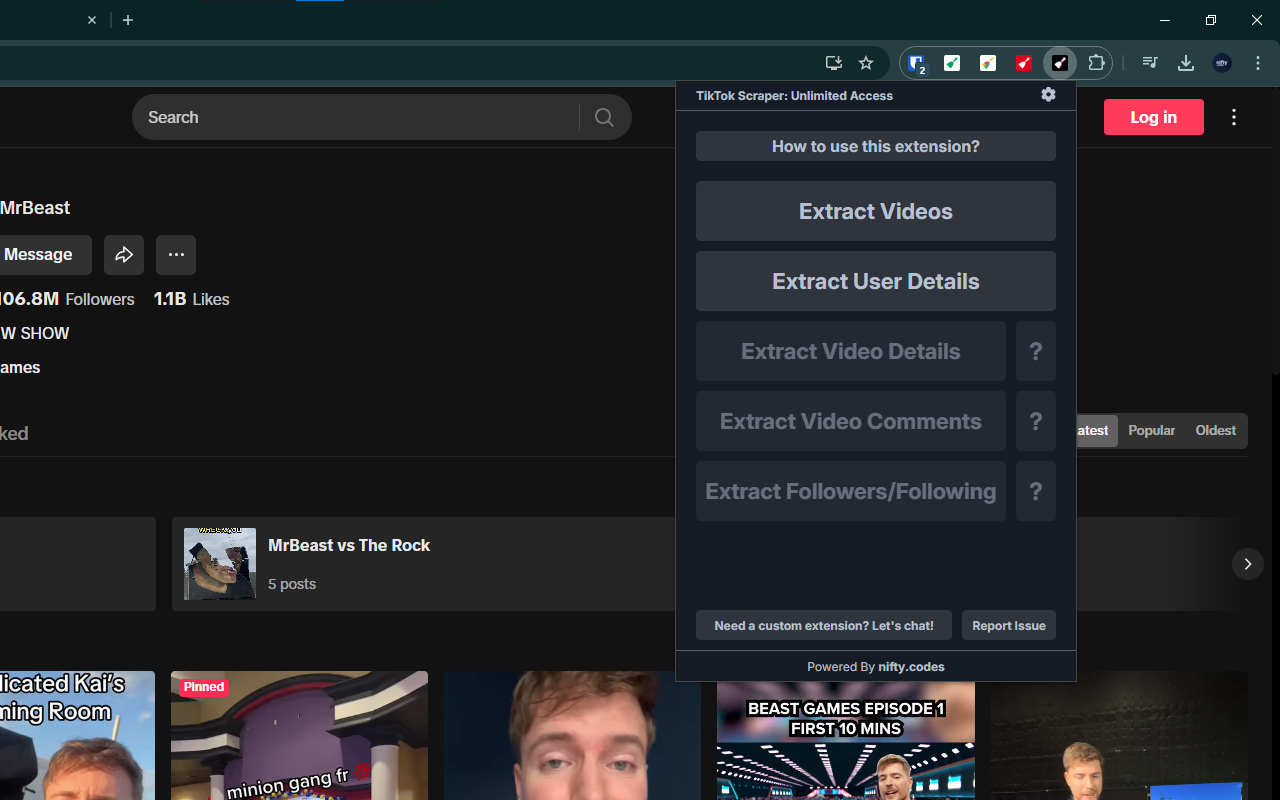Switch video sort to Oldest
Screen dimensions: 1280x800
click(1216, 430)
